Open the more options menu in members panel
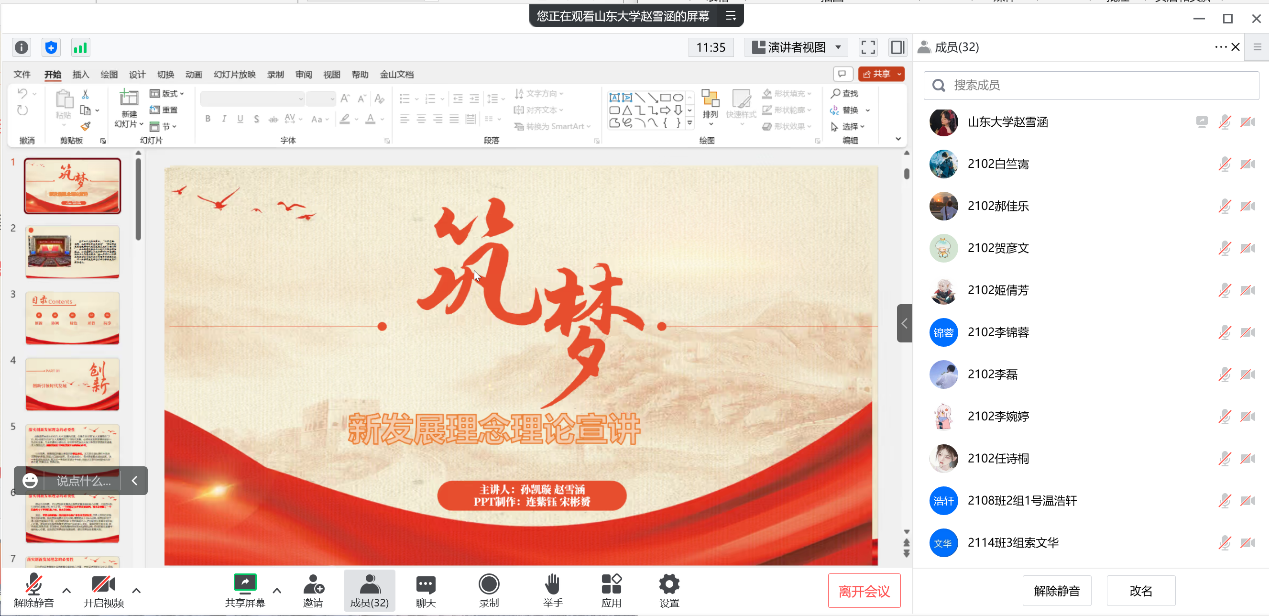Viewport: 1269px width, 616px height. pyautogui.click(x=1220, y=47)
